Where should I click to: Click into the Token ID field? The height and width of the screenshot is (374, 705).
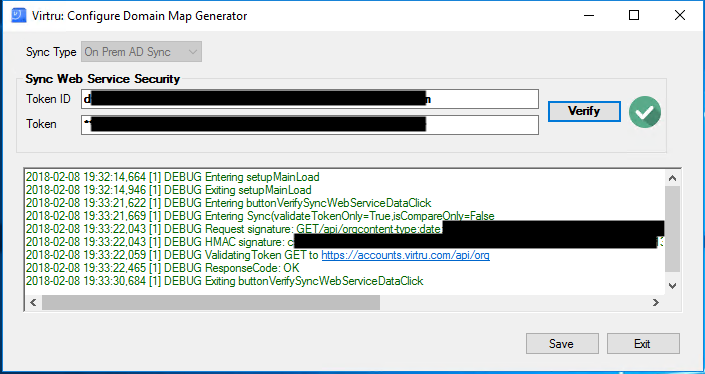coord(310,99)
